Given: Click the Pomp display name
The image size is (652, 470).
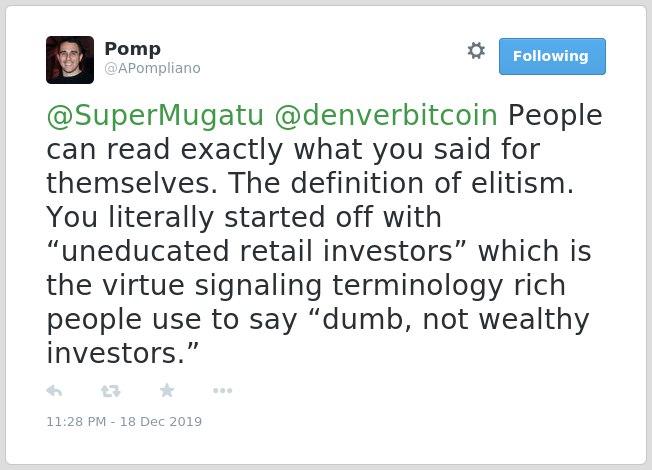Looking at the screenshot, I should point(132,49).
